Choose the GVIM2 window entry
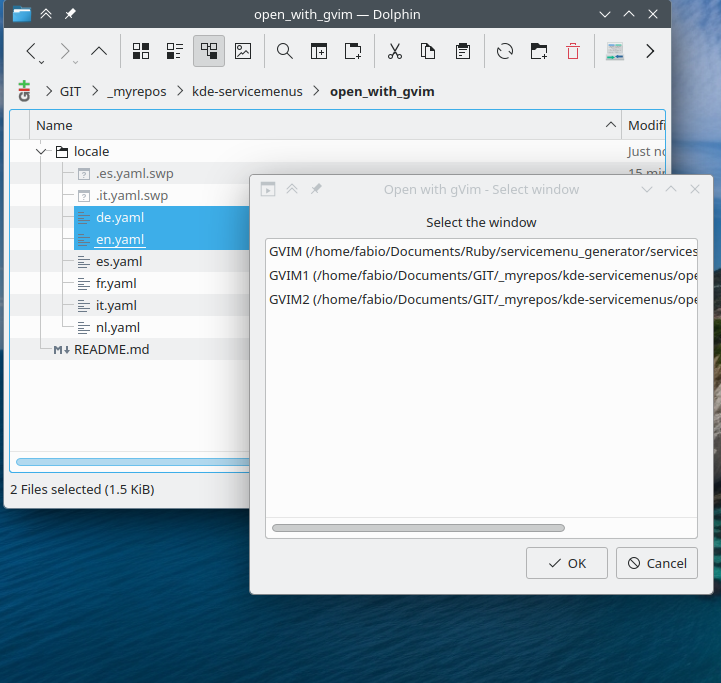This screenshot has height=683, width=721. point(481,299)
